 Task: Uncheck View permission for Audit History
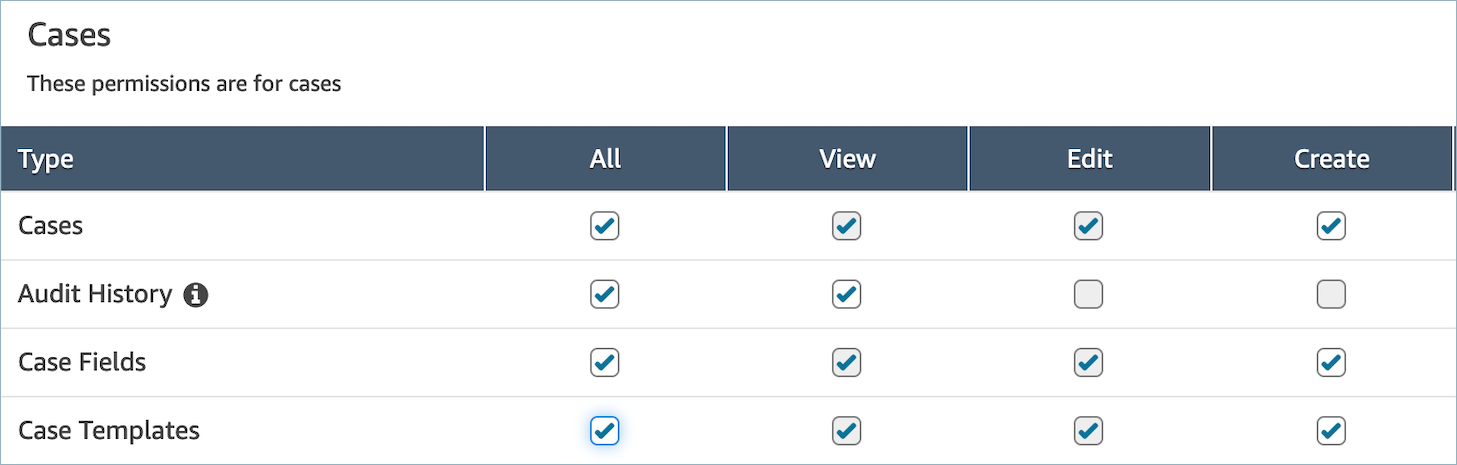[x=847, y=294]
